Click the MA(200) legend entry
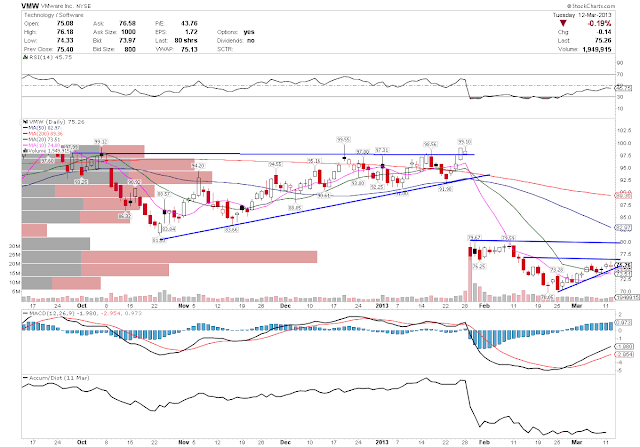This screenshot has width=640, height=447. tap(42, 133)
